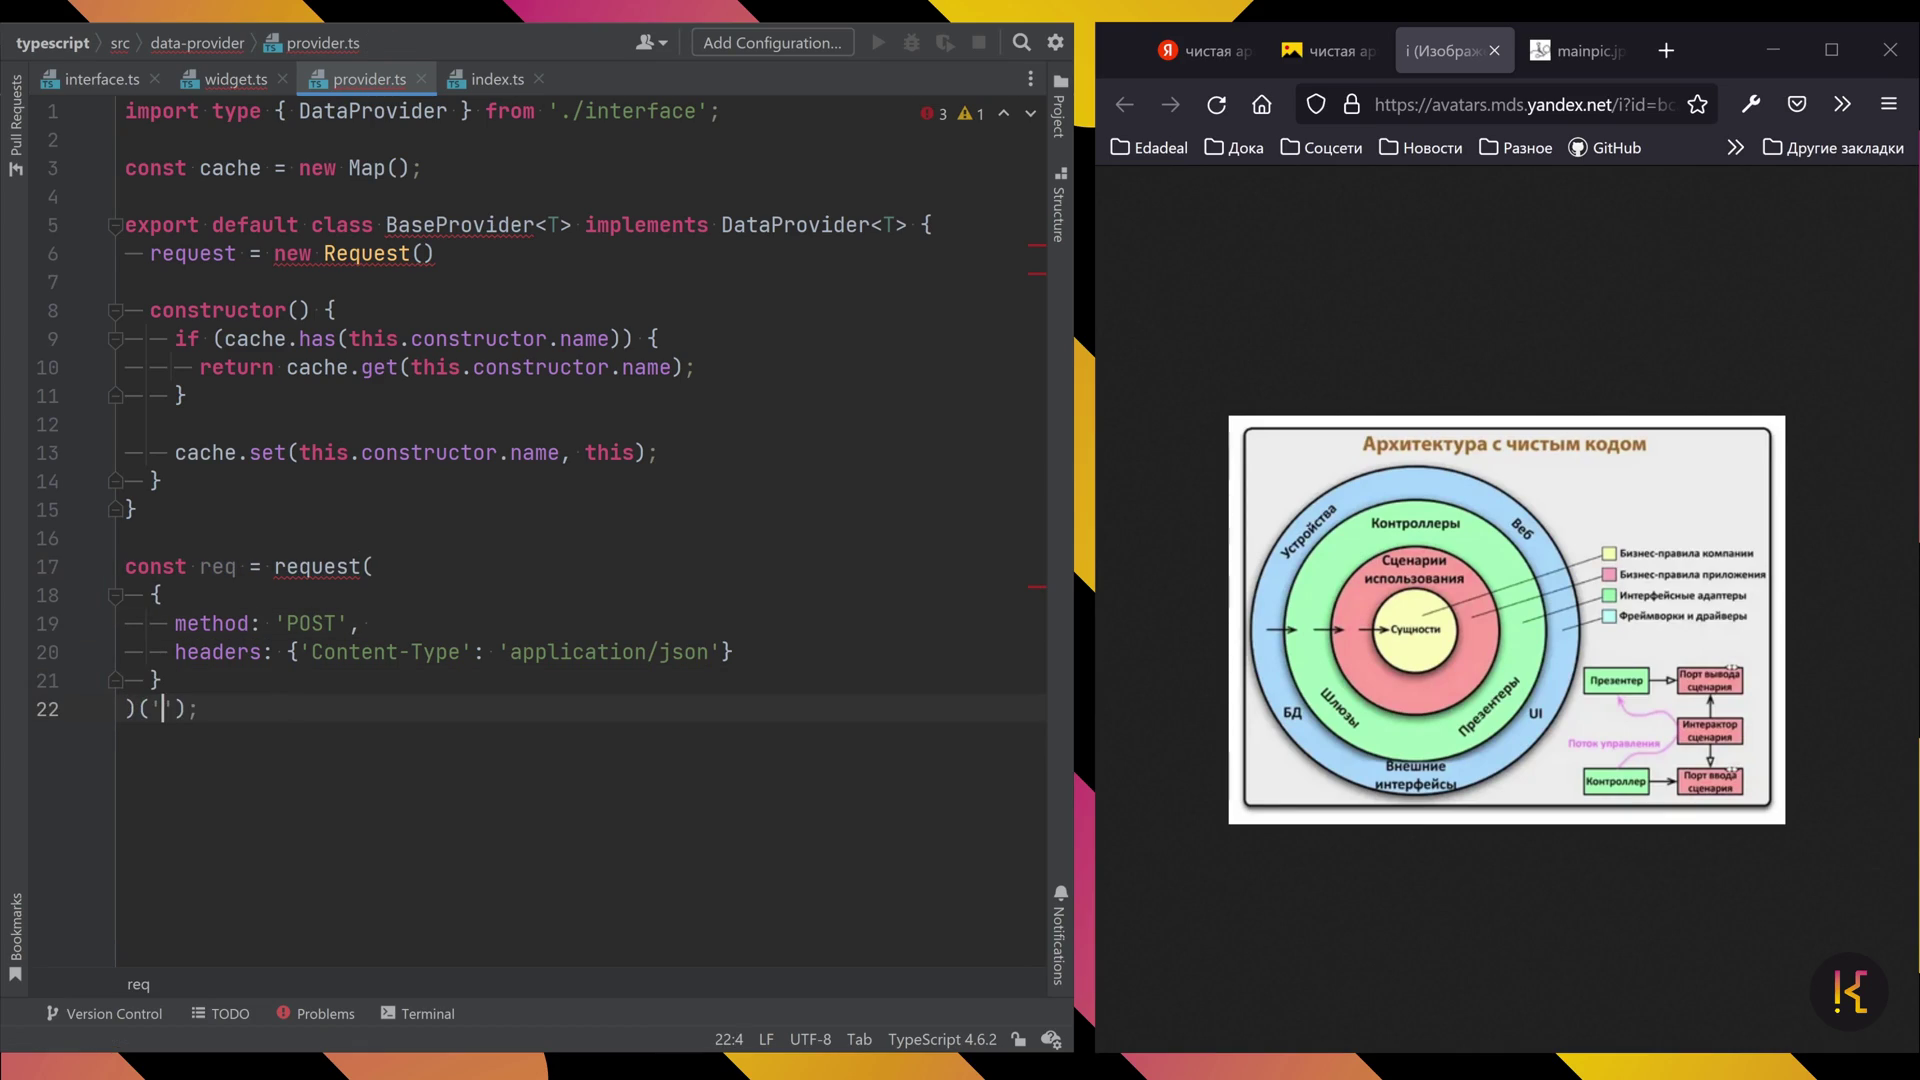
Task: Click the Debug bug icon in toolbar
Action: (x=911, y=42)
